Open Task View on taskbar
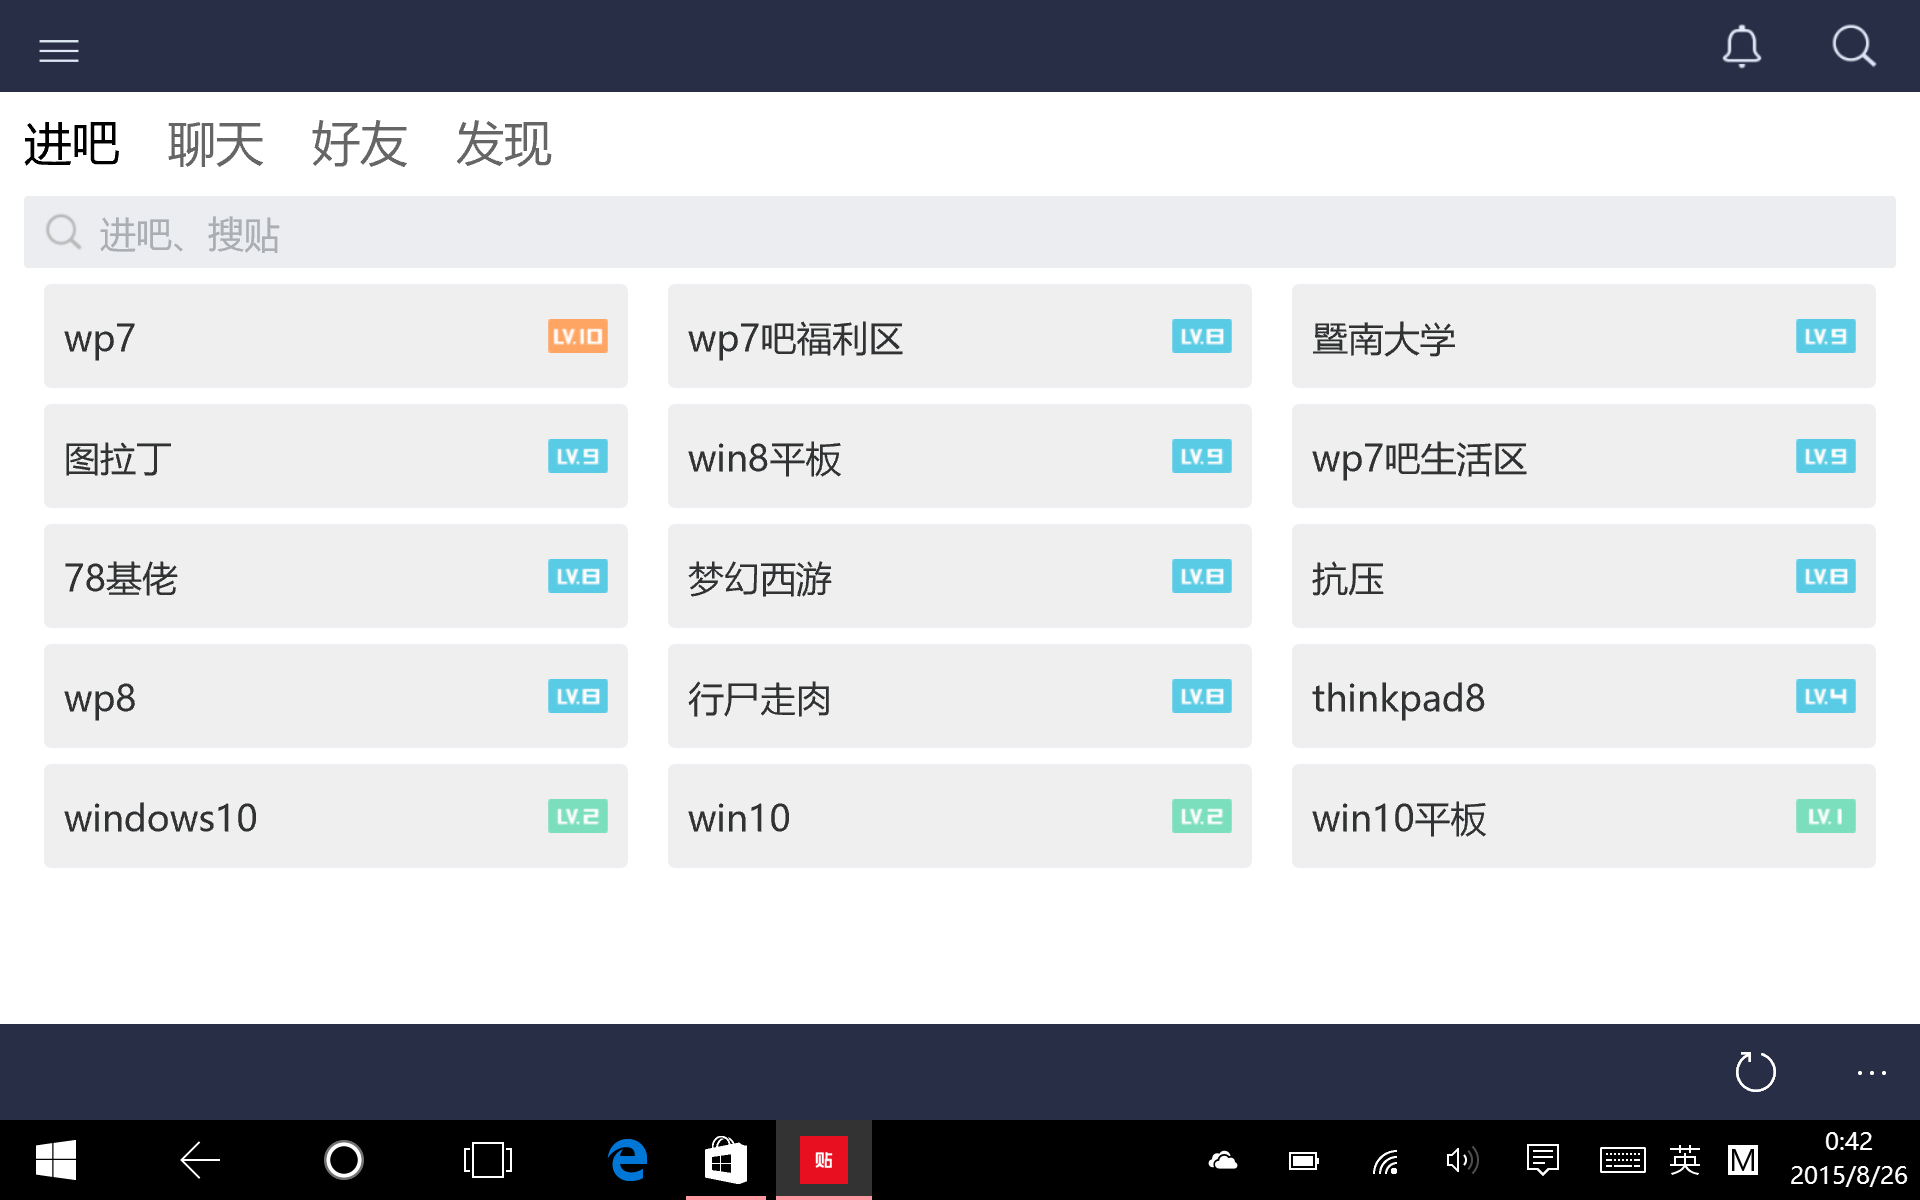Viewport: 1920px width, 1200px height. click(x=488, y=1160)
